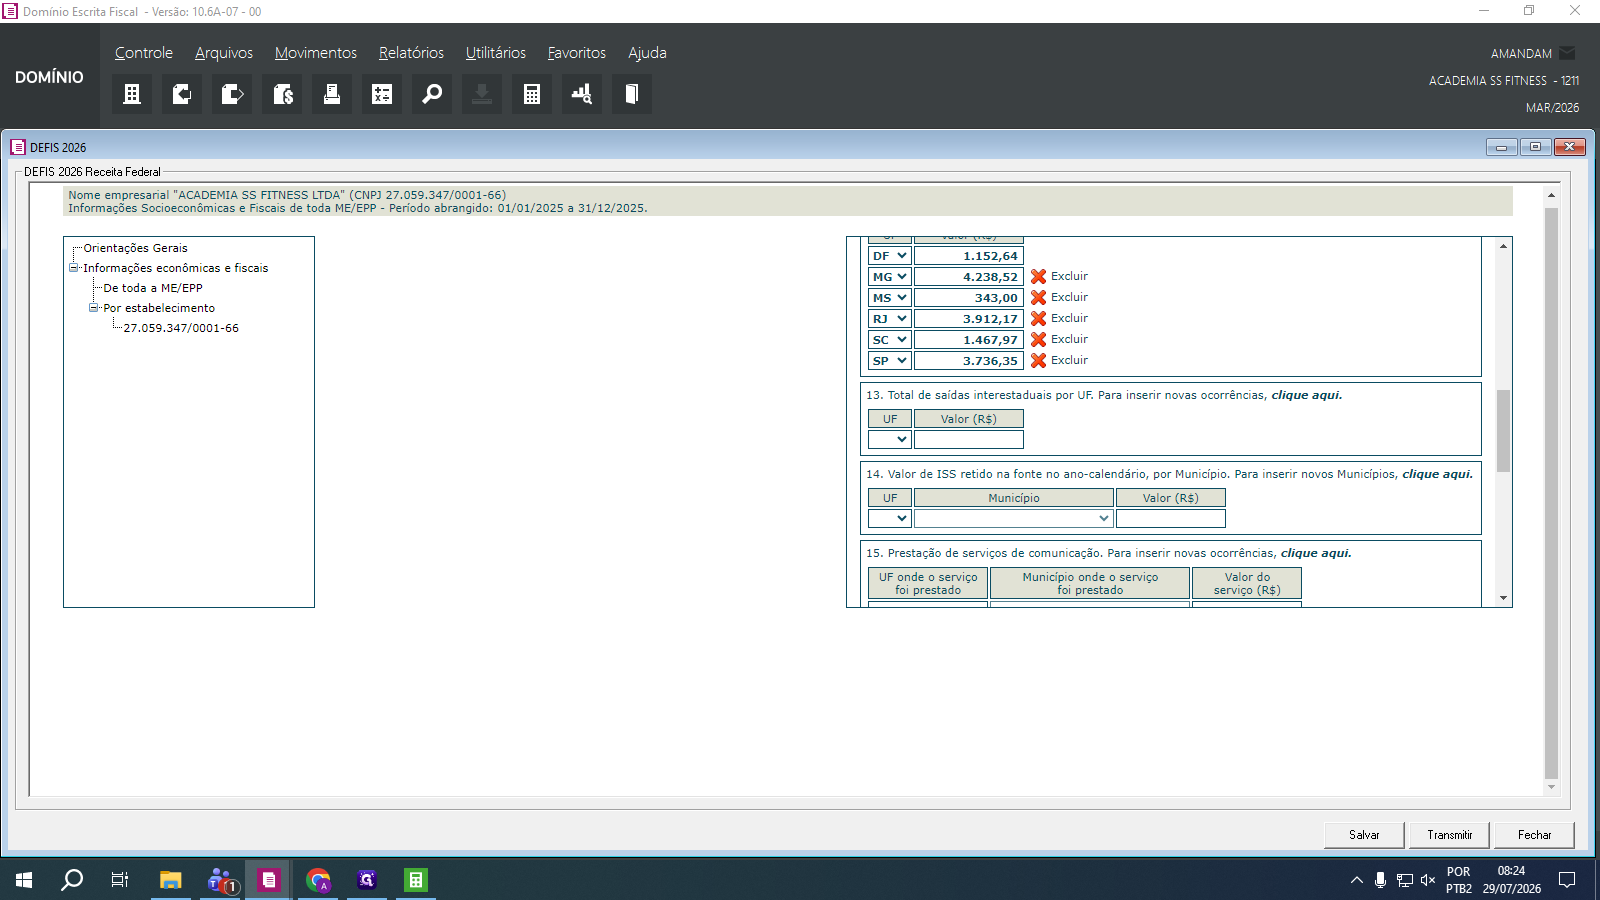Click 'clique aqui' link in section 13
The width and height of the screenshot is (1600, 900).
click(1306, 395)
